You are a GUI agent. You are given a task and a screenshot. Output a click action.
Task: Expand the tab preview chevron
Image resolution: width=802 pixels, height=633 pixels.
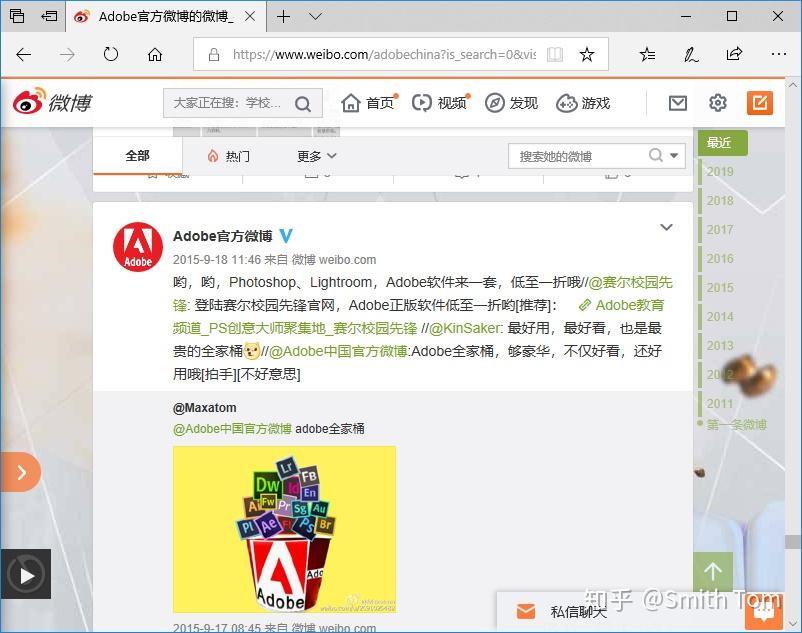[x=316, y=16]
